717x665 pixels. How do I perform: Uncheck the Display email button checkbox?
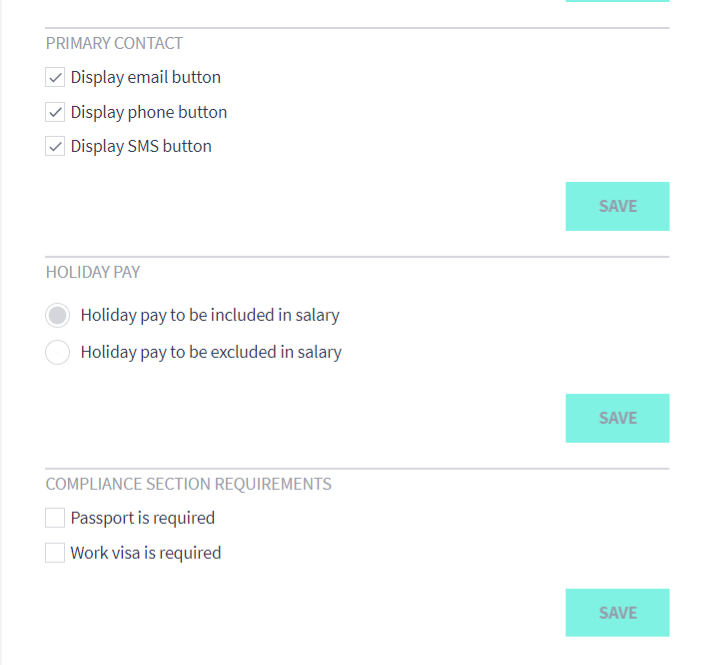click(x=55, y=78)
